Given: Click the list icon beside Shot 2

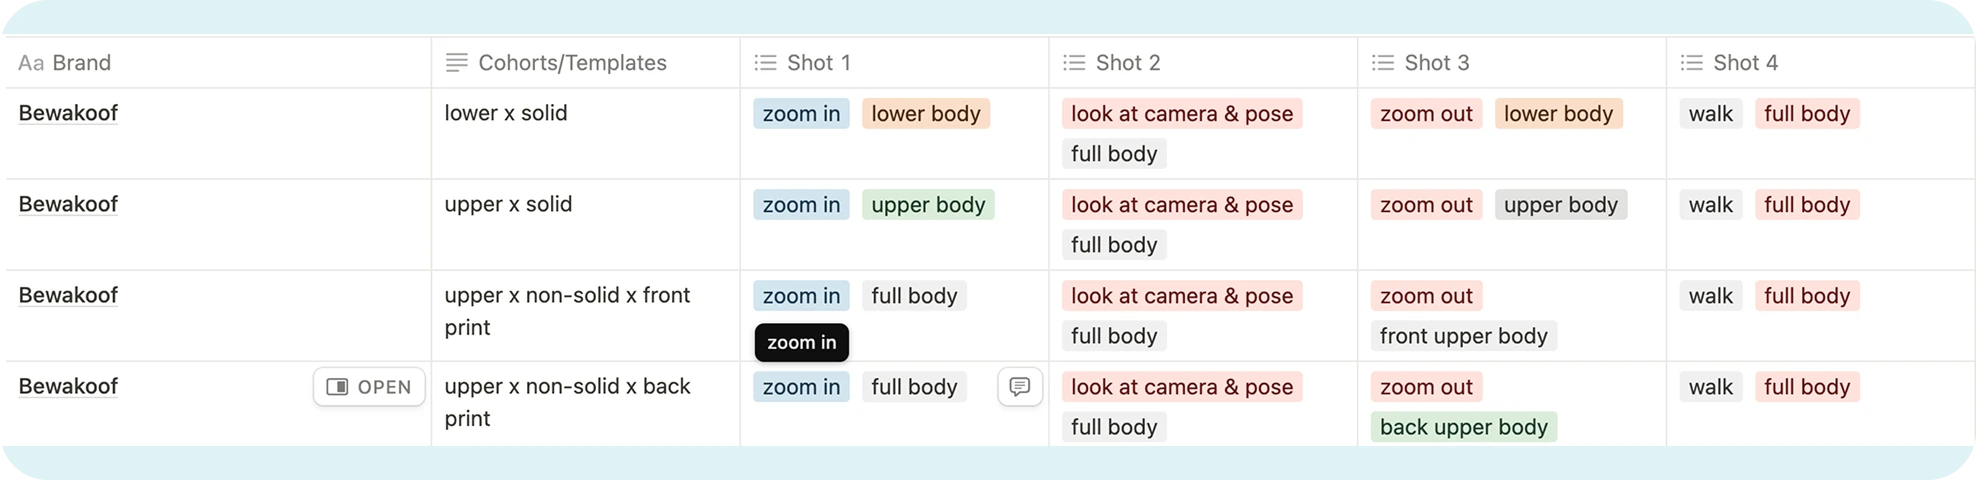Looking at the screenshot, I should pos(1074,63).
